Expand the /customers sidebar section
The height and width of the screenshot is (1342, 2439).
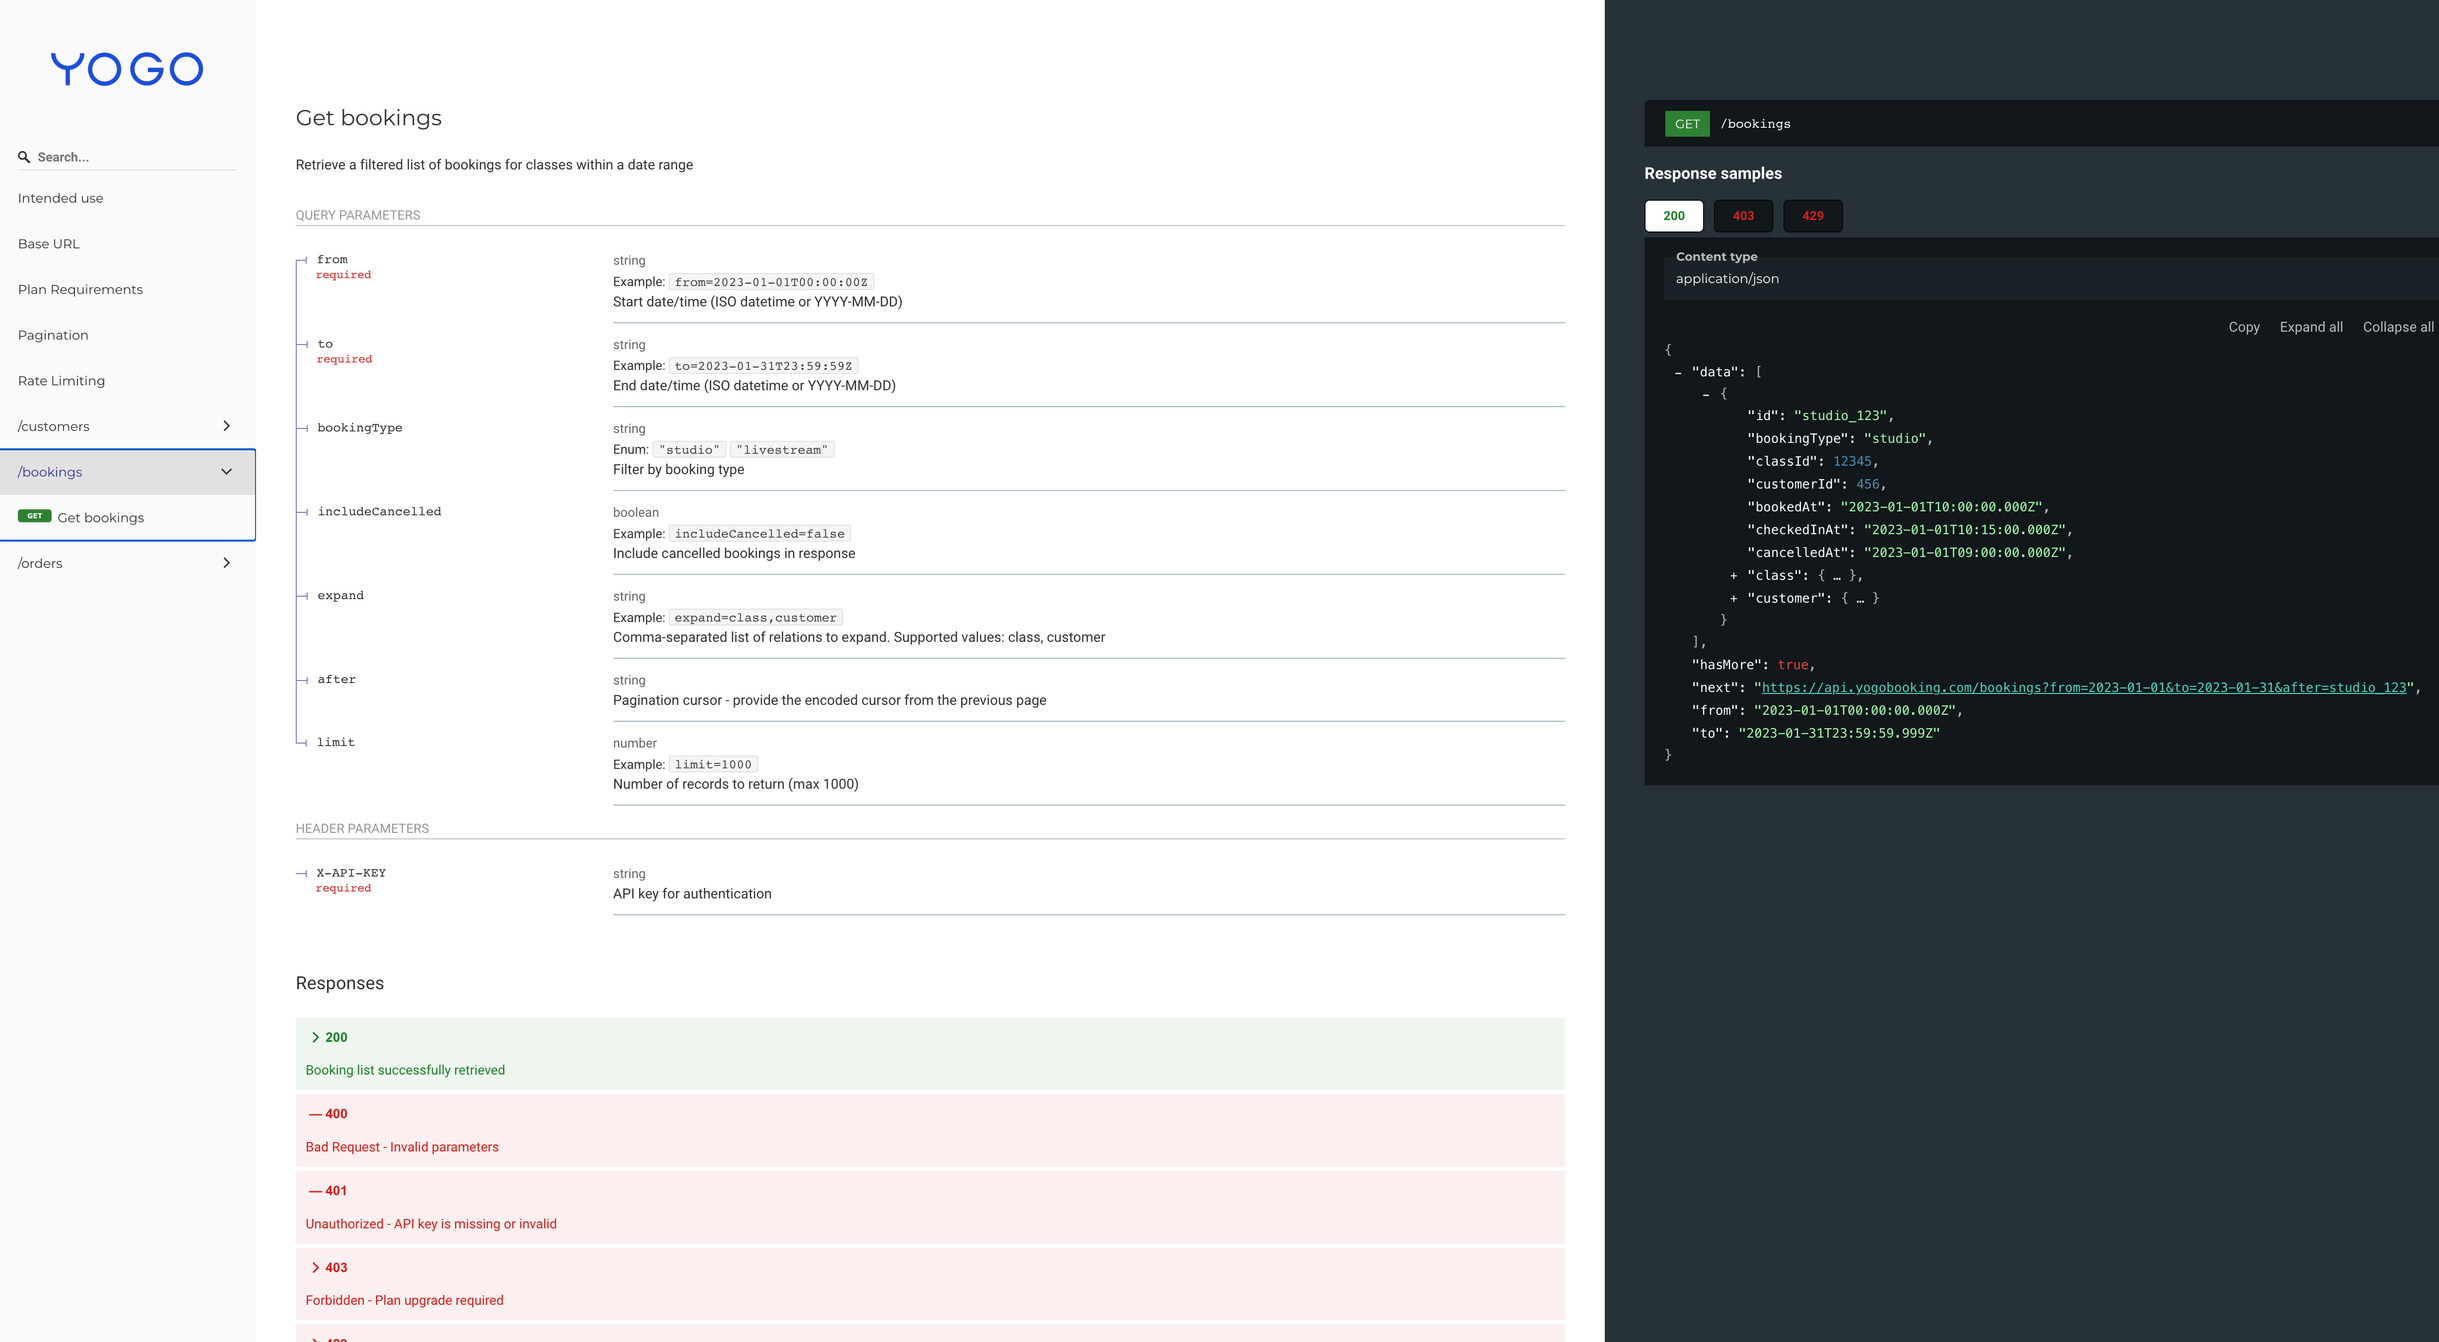coord(226,426)
